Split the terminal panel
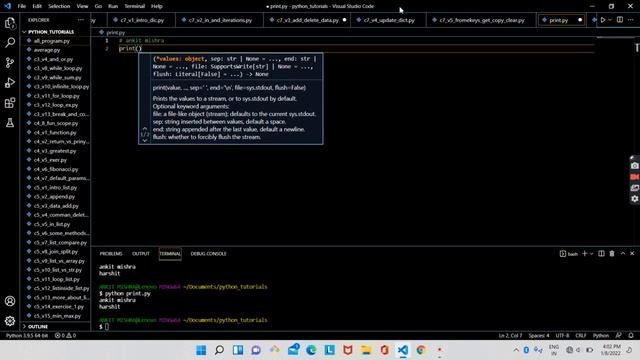This screenshot has height=360, width=640. click(601, 253)
